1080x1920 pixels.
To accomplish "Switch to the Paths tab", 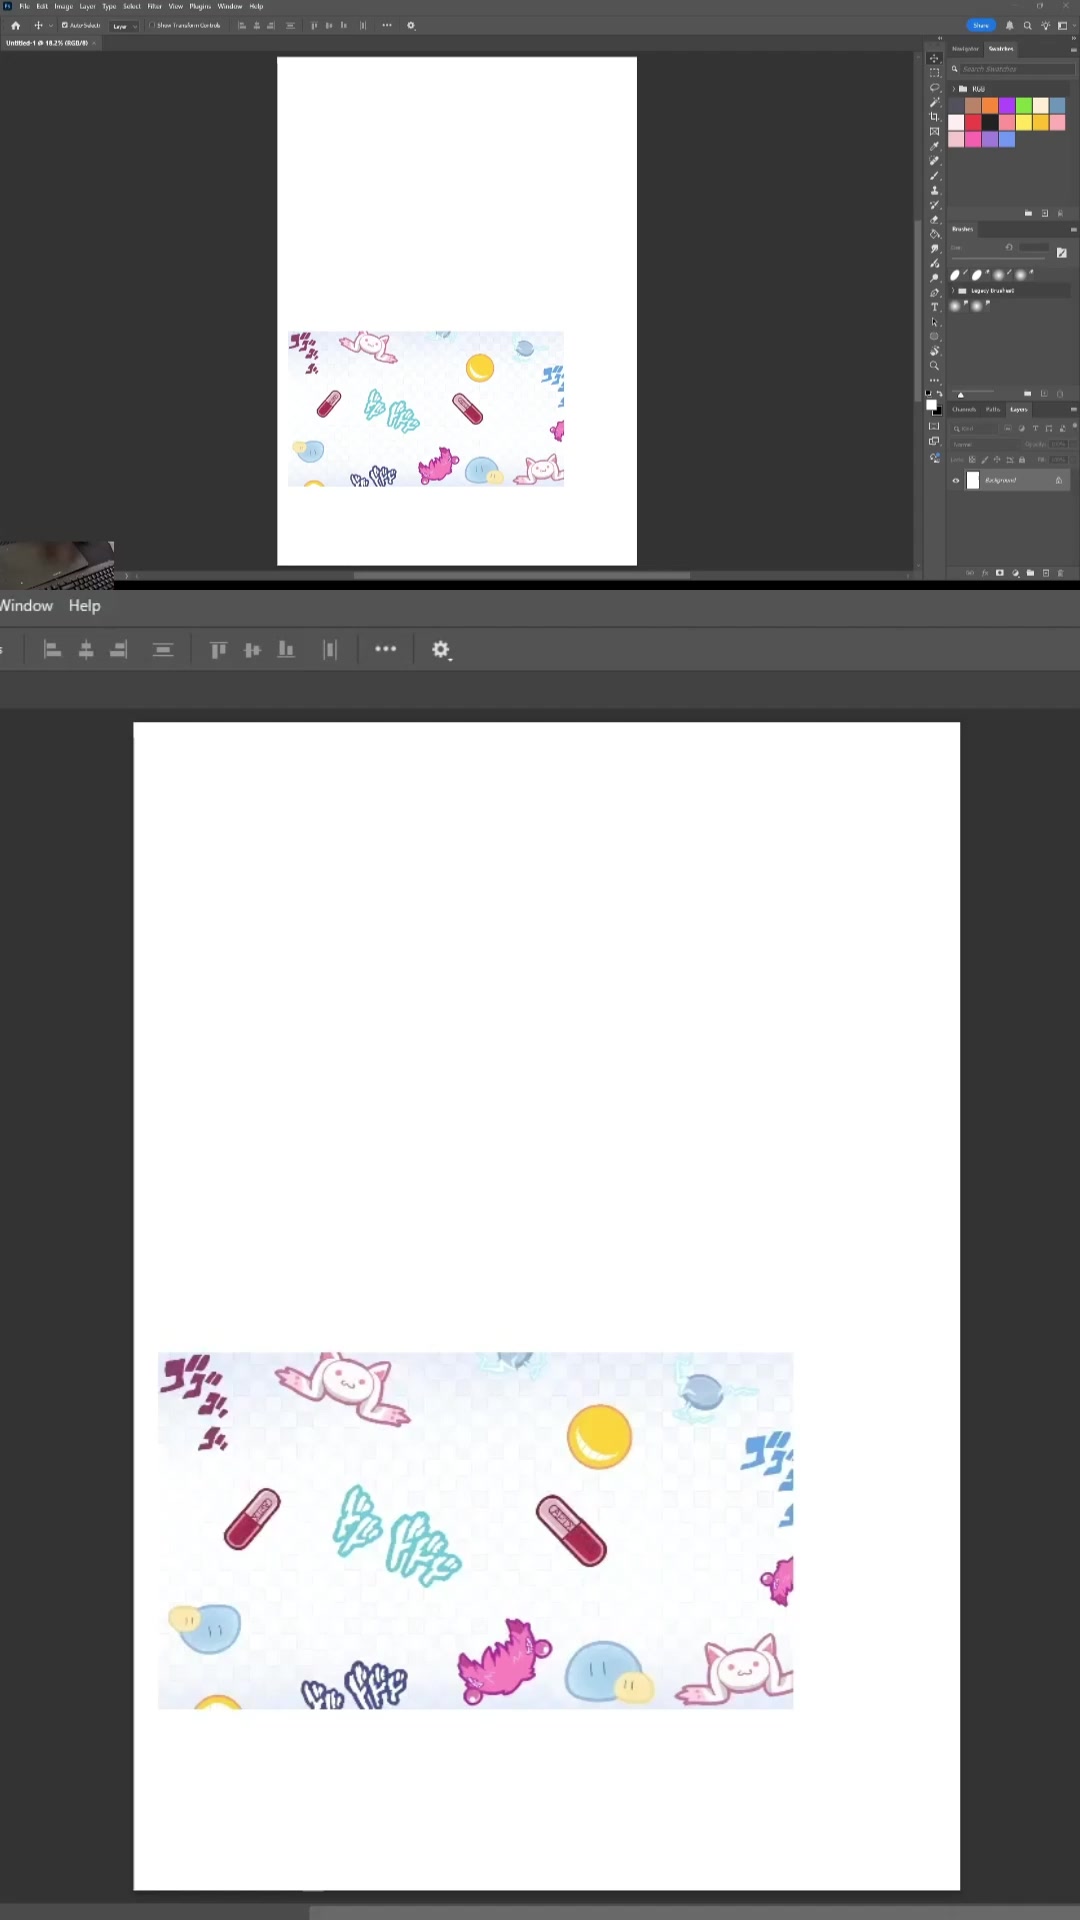I will click(993, 409).
